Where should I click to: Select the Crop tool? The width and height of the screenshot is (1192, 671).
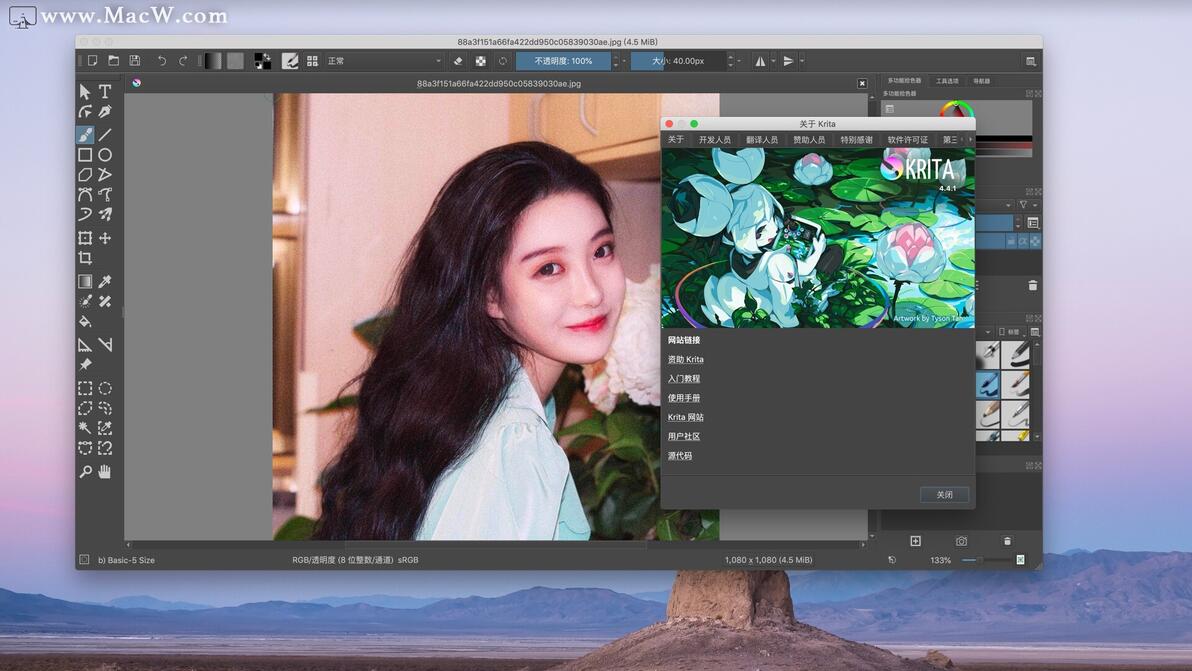tap(85, 258)
